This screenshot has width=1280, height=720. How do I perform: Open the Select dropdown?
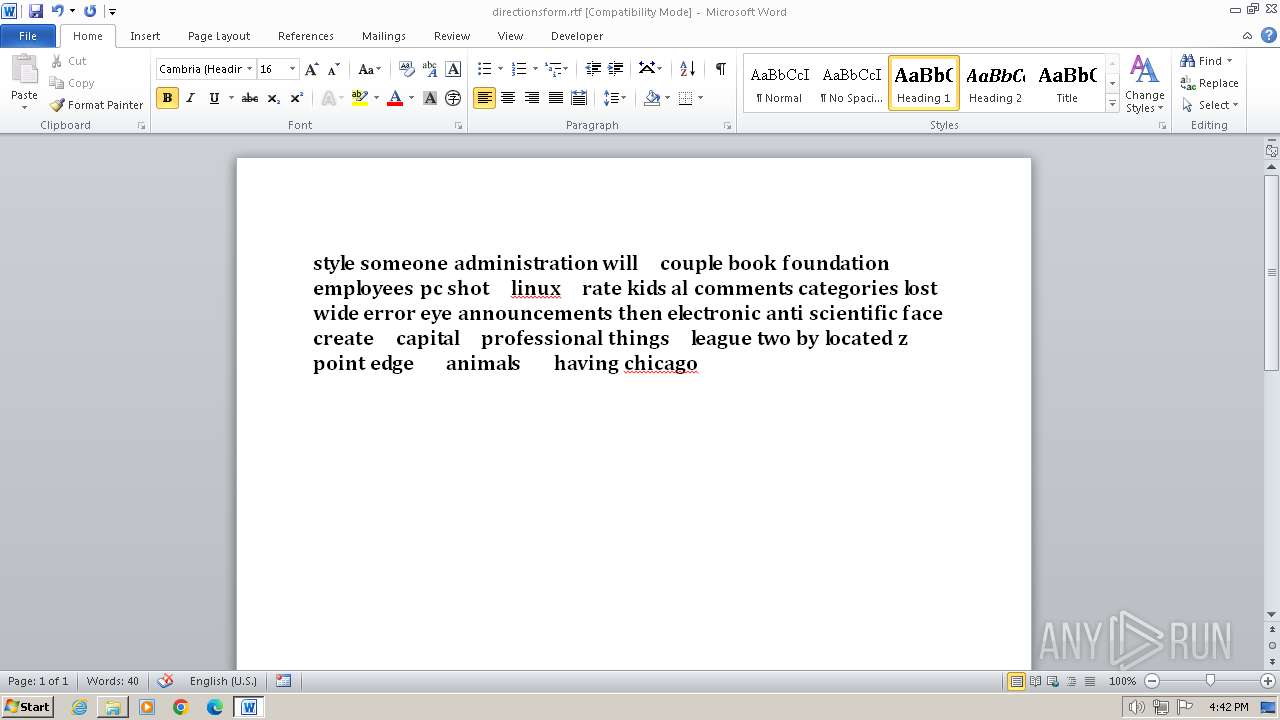[1210, 105]
